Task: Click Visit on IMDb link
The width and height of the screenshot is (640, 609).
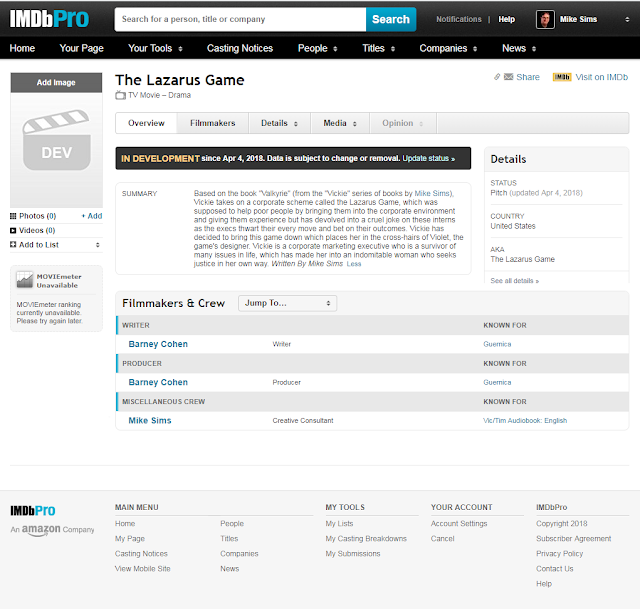Action: pyautogui.click(x=601, y=77)
